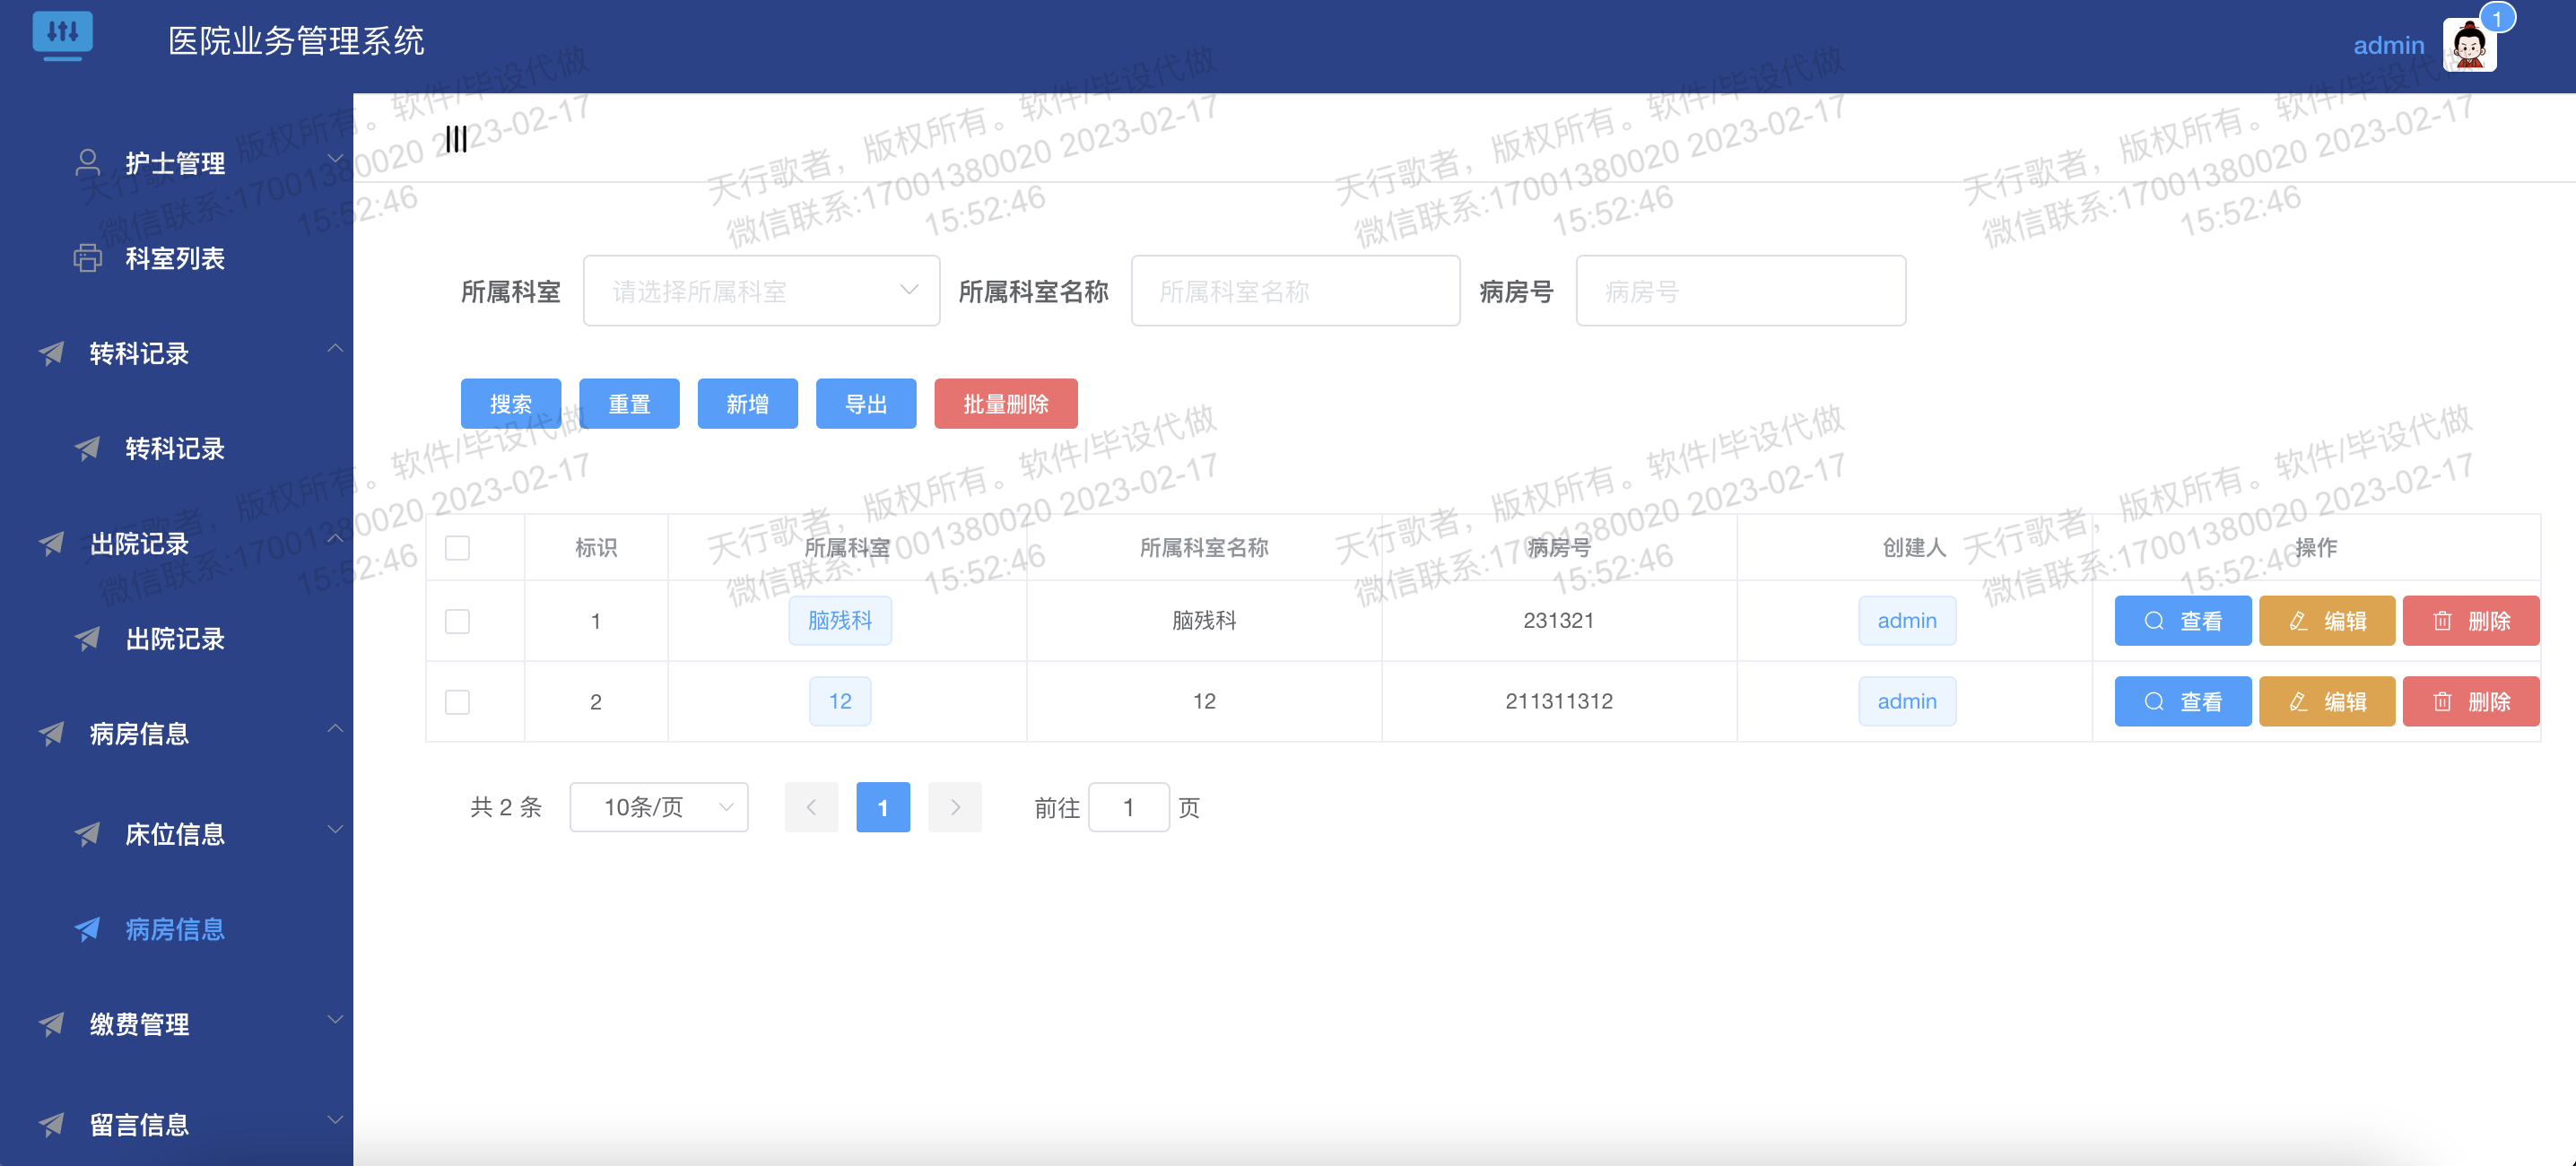
Task: Click 编辑 button for room 231321
Action: click(x=2326, y=621)
